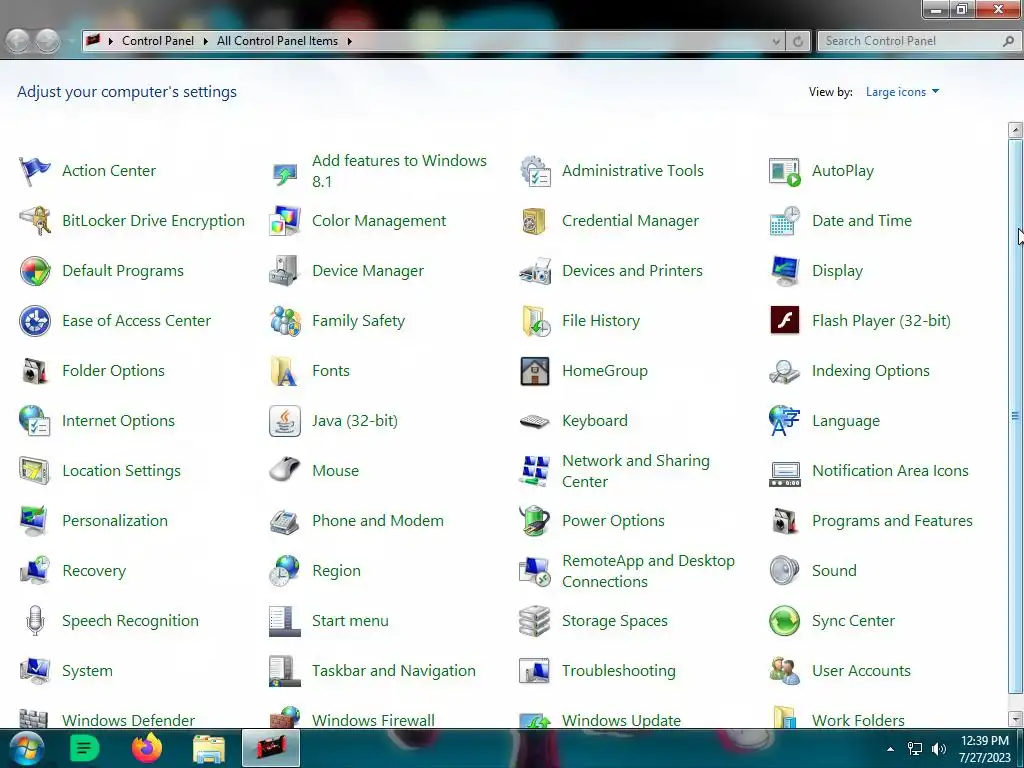Open the Windows Start button
Image resolution: width=1024 pixels, height=768 pixels.
[26, 748]
